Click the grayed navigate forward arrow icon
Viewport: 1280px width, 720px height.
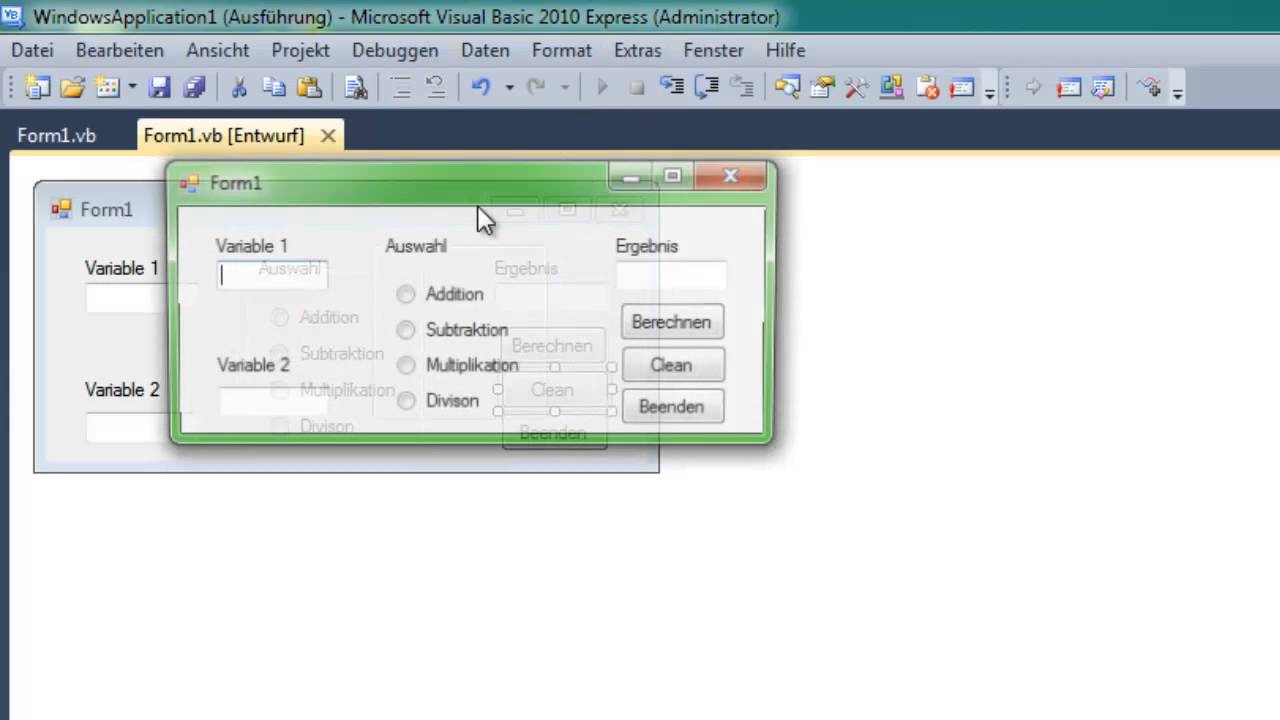click(1034, 87)
